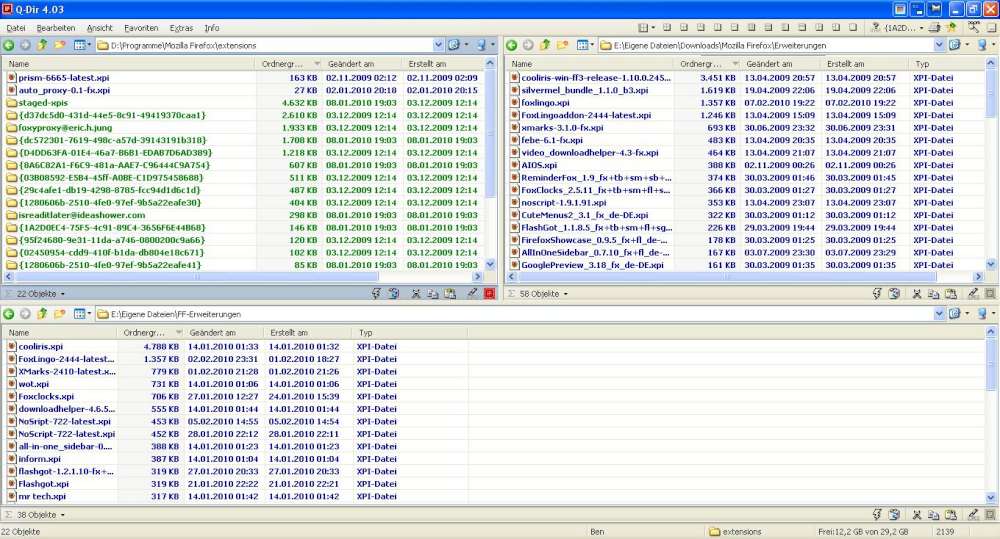Open the '58 Objekte' status dropdown
This screenshot has width=1000, height=539.
[x=539, y=294]
